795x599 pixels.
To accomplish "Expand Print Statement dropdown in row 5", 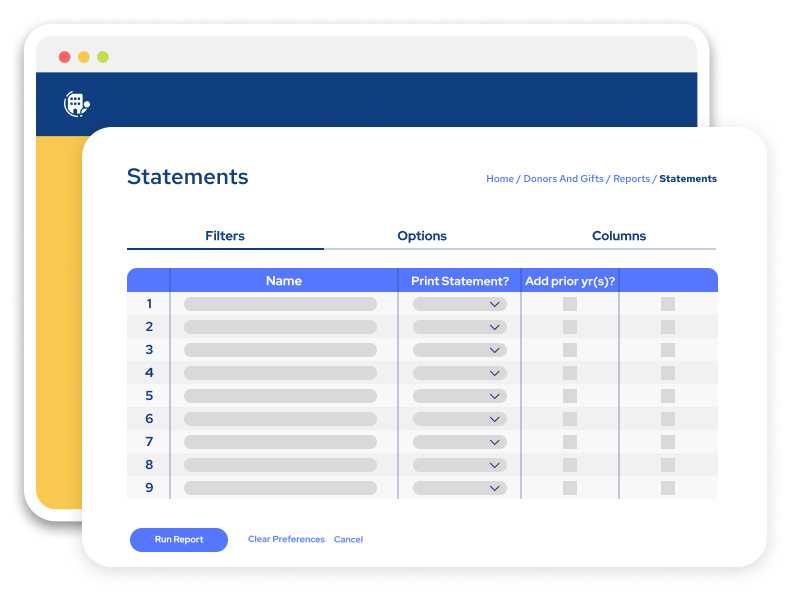I will coord(460,396).
